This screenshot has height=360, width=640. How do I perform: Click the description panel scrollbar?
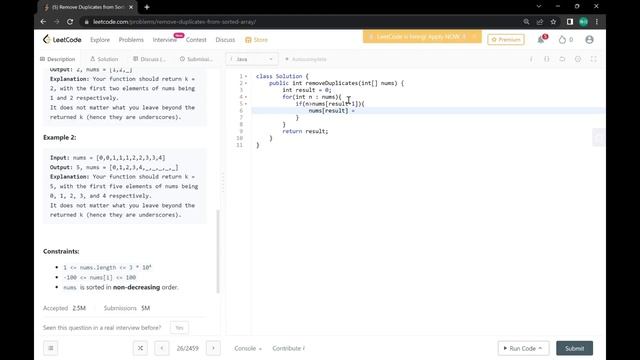[218, 251]
